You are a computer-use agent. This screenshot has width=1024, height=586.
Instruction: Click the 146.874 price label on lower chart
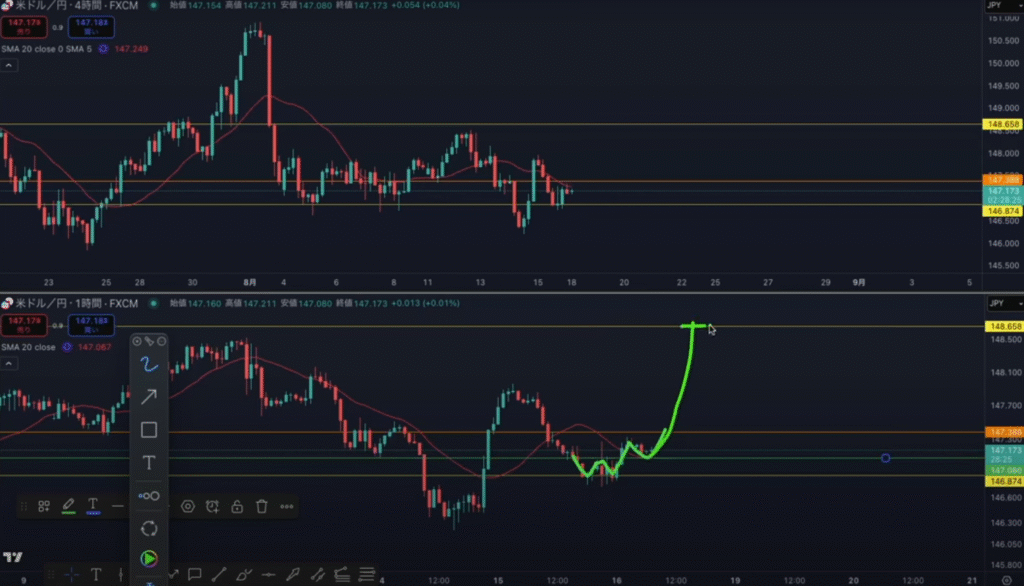tap(1004, 481)
